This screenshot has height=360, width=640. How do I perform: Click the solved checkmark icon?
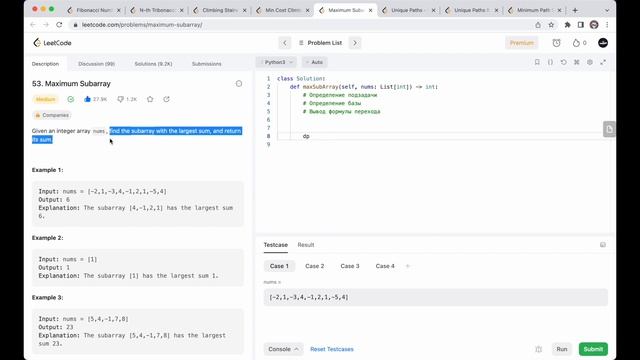pos(71,99)
